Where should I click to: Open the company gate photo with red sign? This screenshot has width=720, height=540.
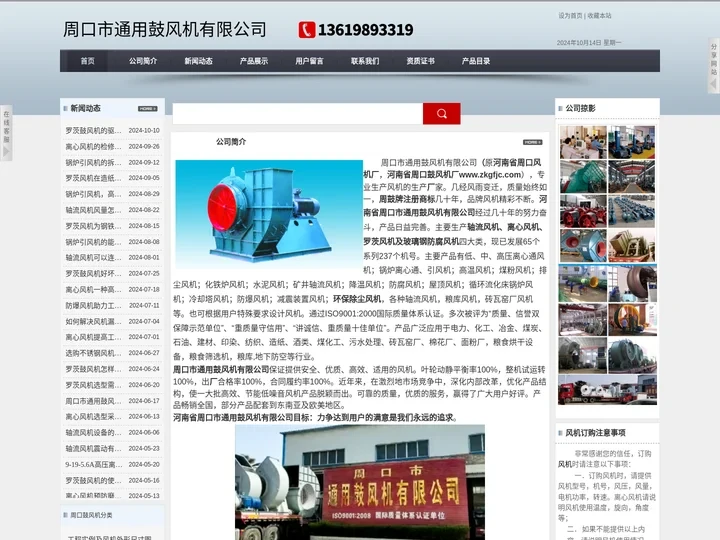(360, 482)
